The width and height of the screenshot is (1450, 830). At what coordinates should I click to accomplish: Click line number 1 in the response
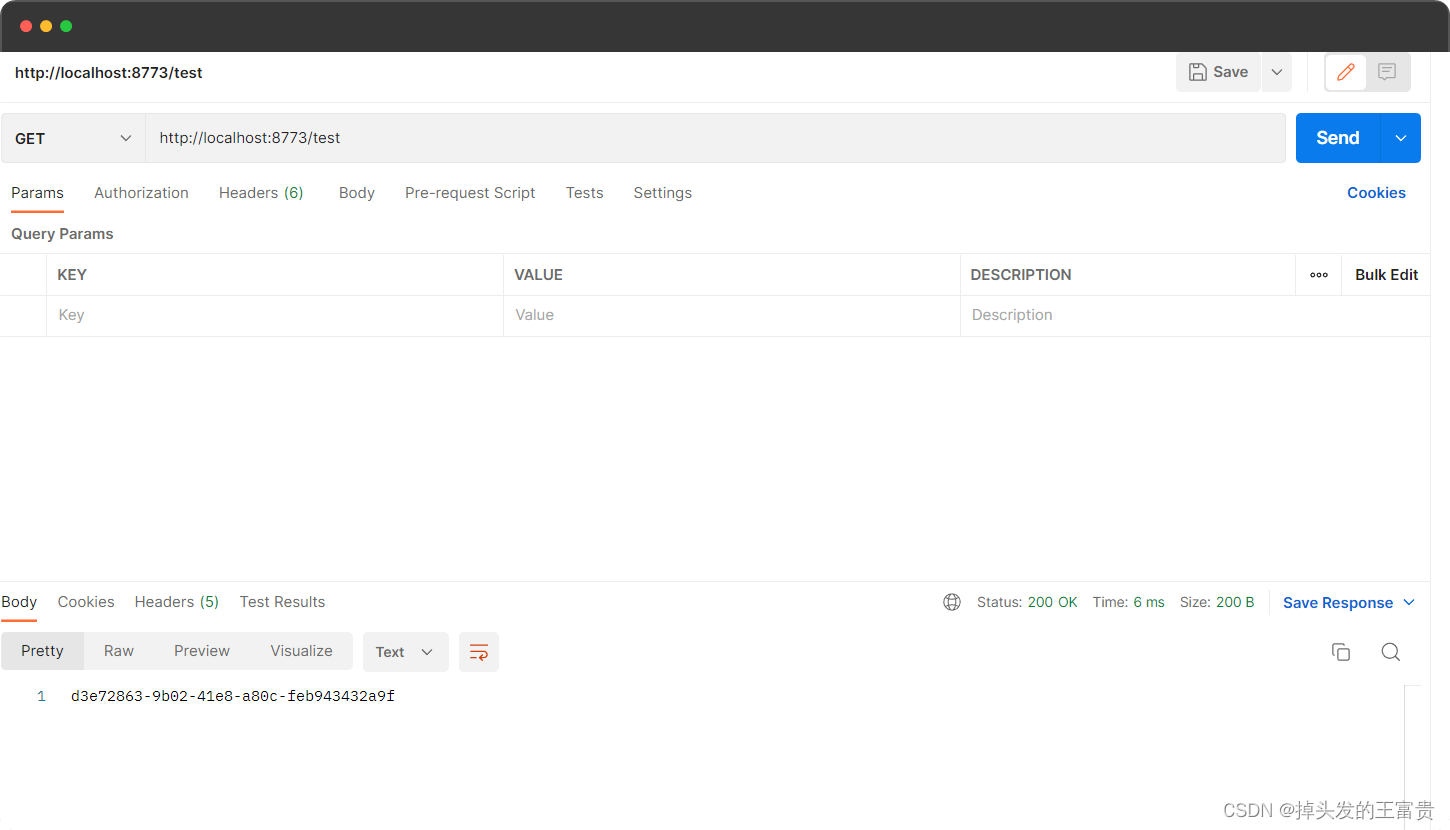tap(42, 696)
